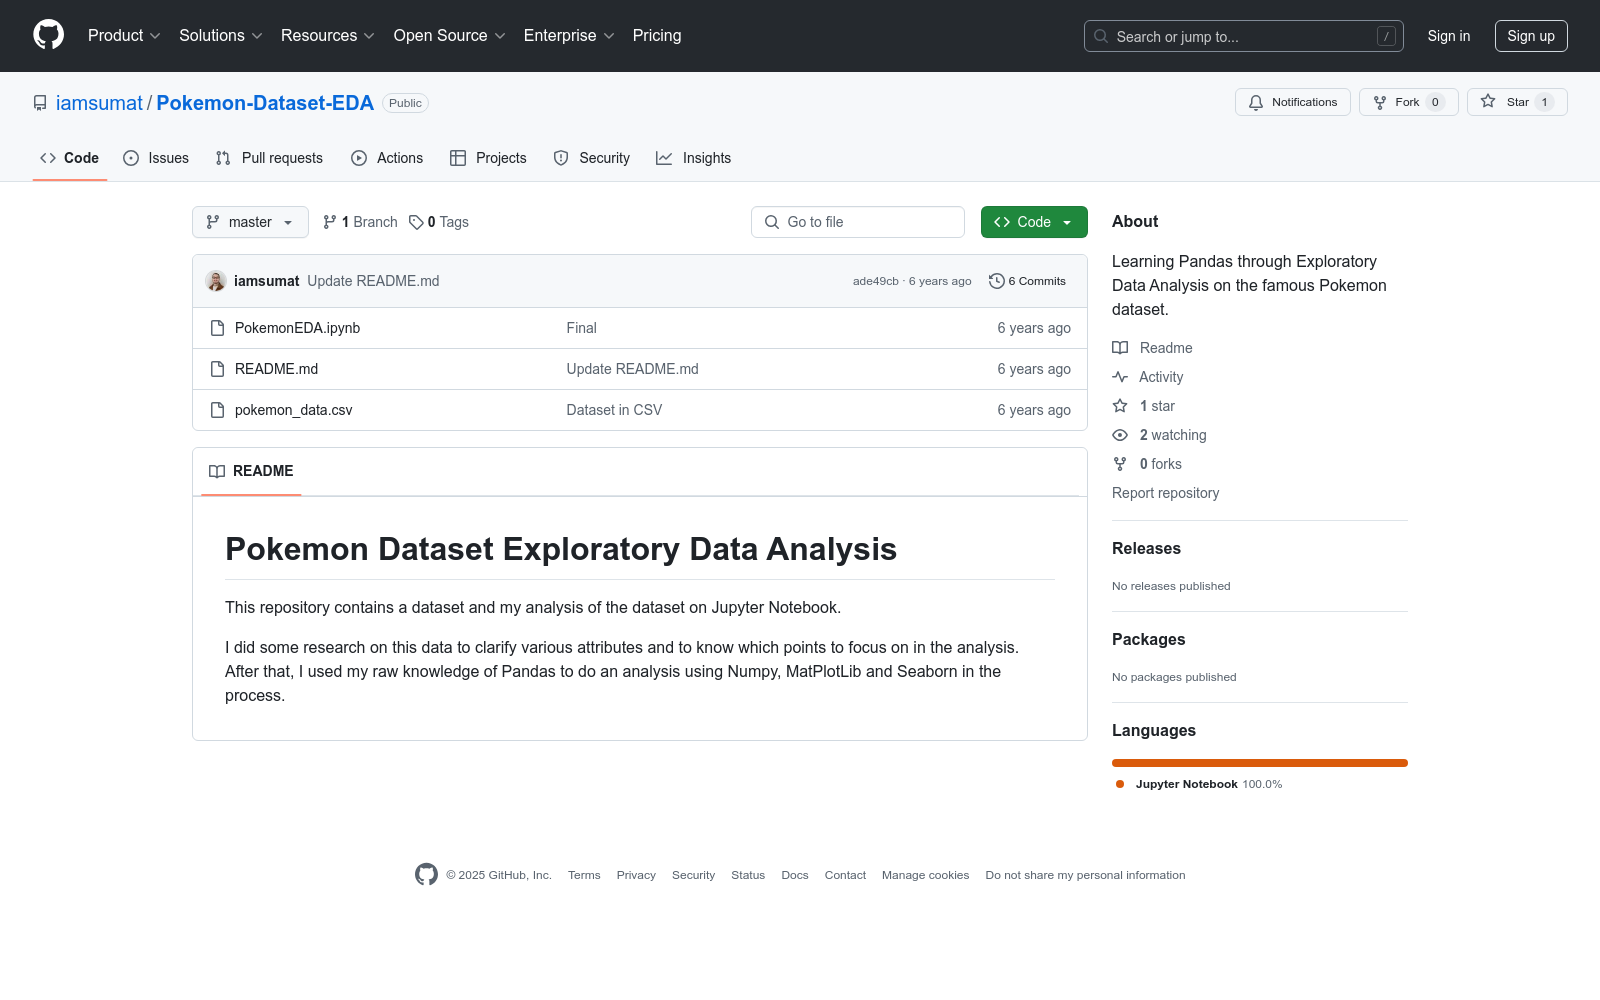
Task: Click the Sign up button
Action: tap(1531, 36)
